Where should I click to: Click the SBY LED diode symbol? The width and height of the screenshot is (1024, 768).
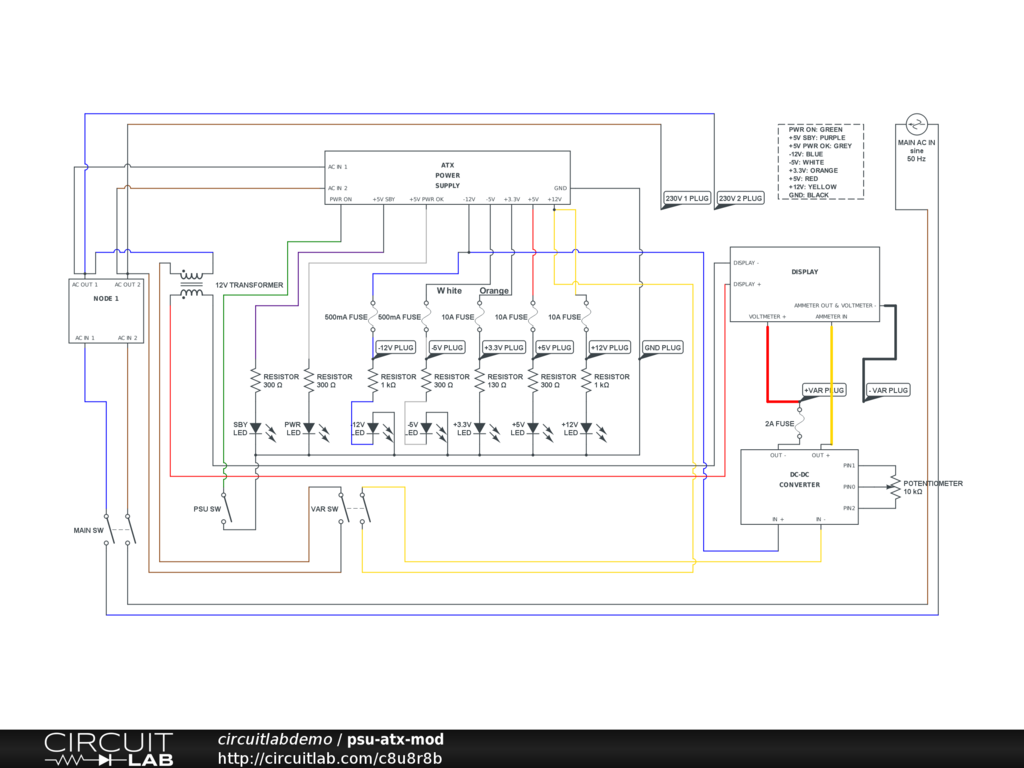256,428
